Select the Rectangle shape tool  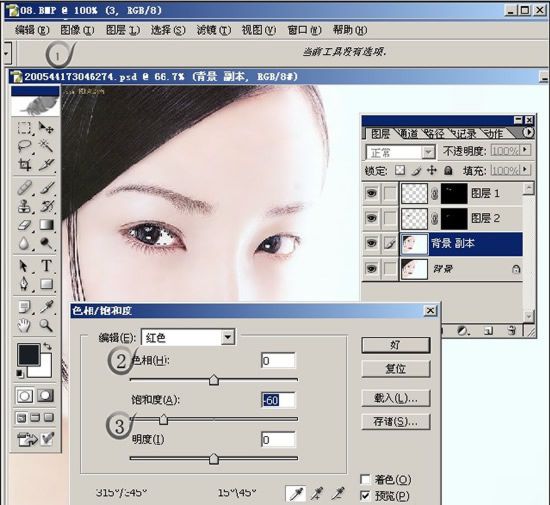tap(46, 284)
